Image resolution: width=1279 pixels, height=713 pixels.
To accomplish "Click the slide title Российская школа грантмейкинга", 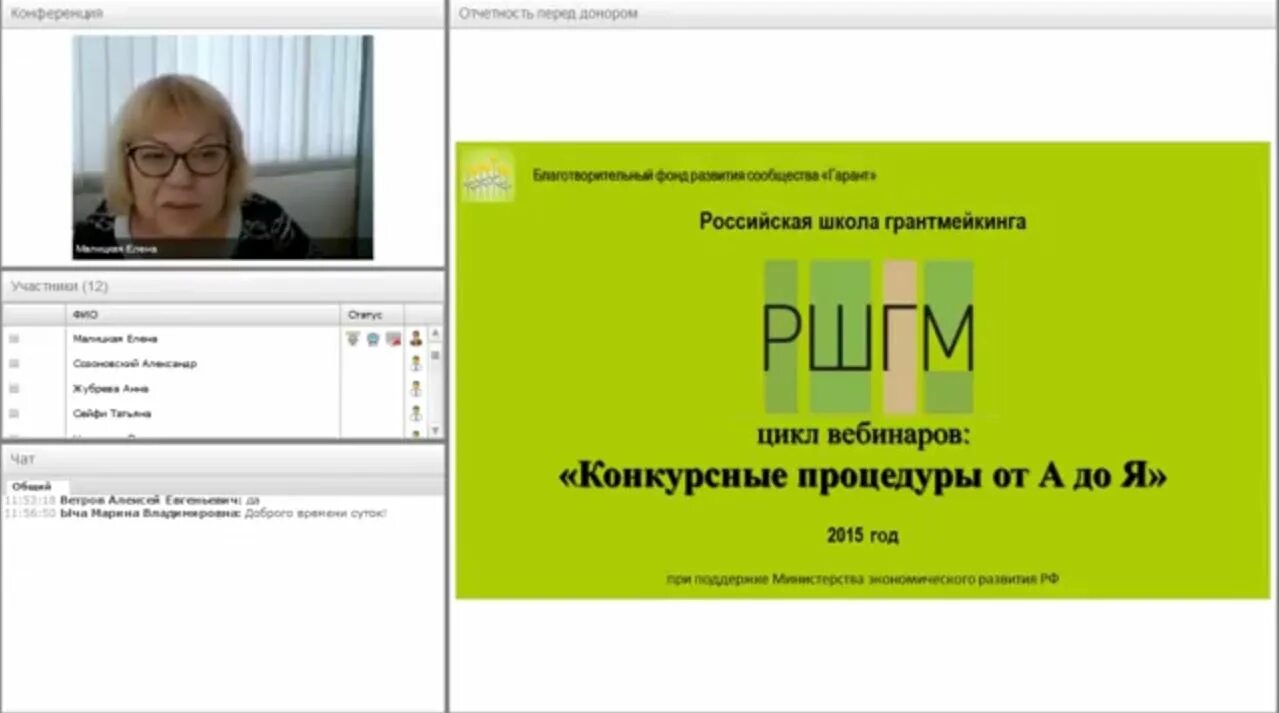I will click(862, 222).
